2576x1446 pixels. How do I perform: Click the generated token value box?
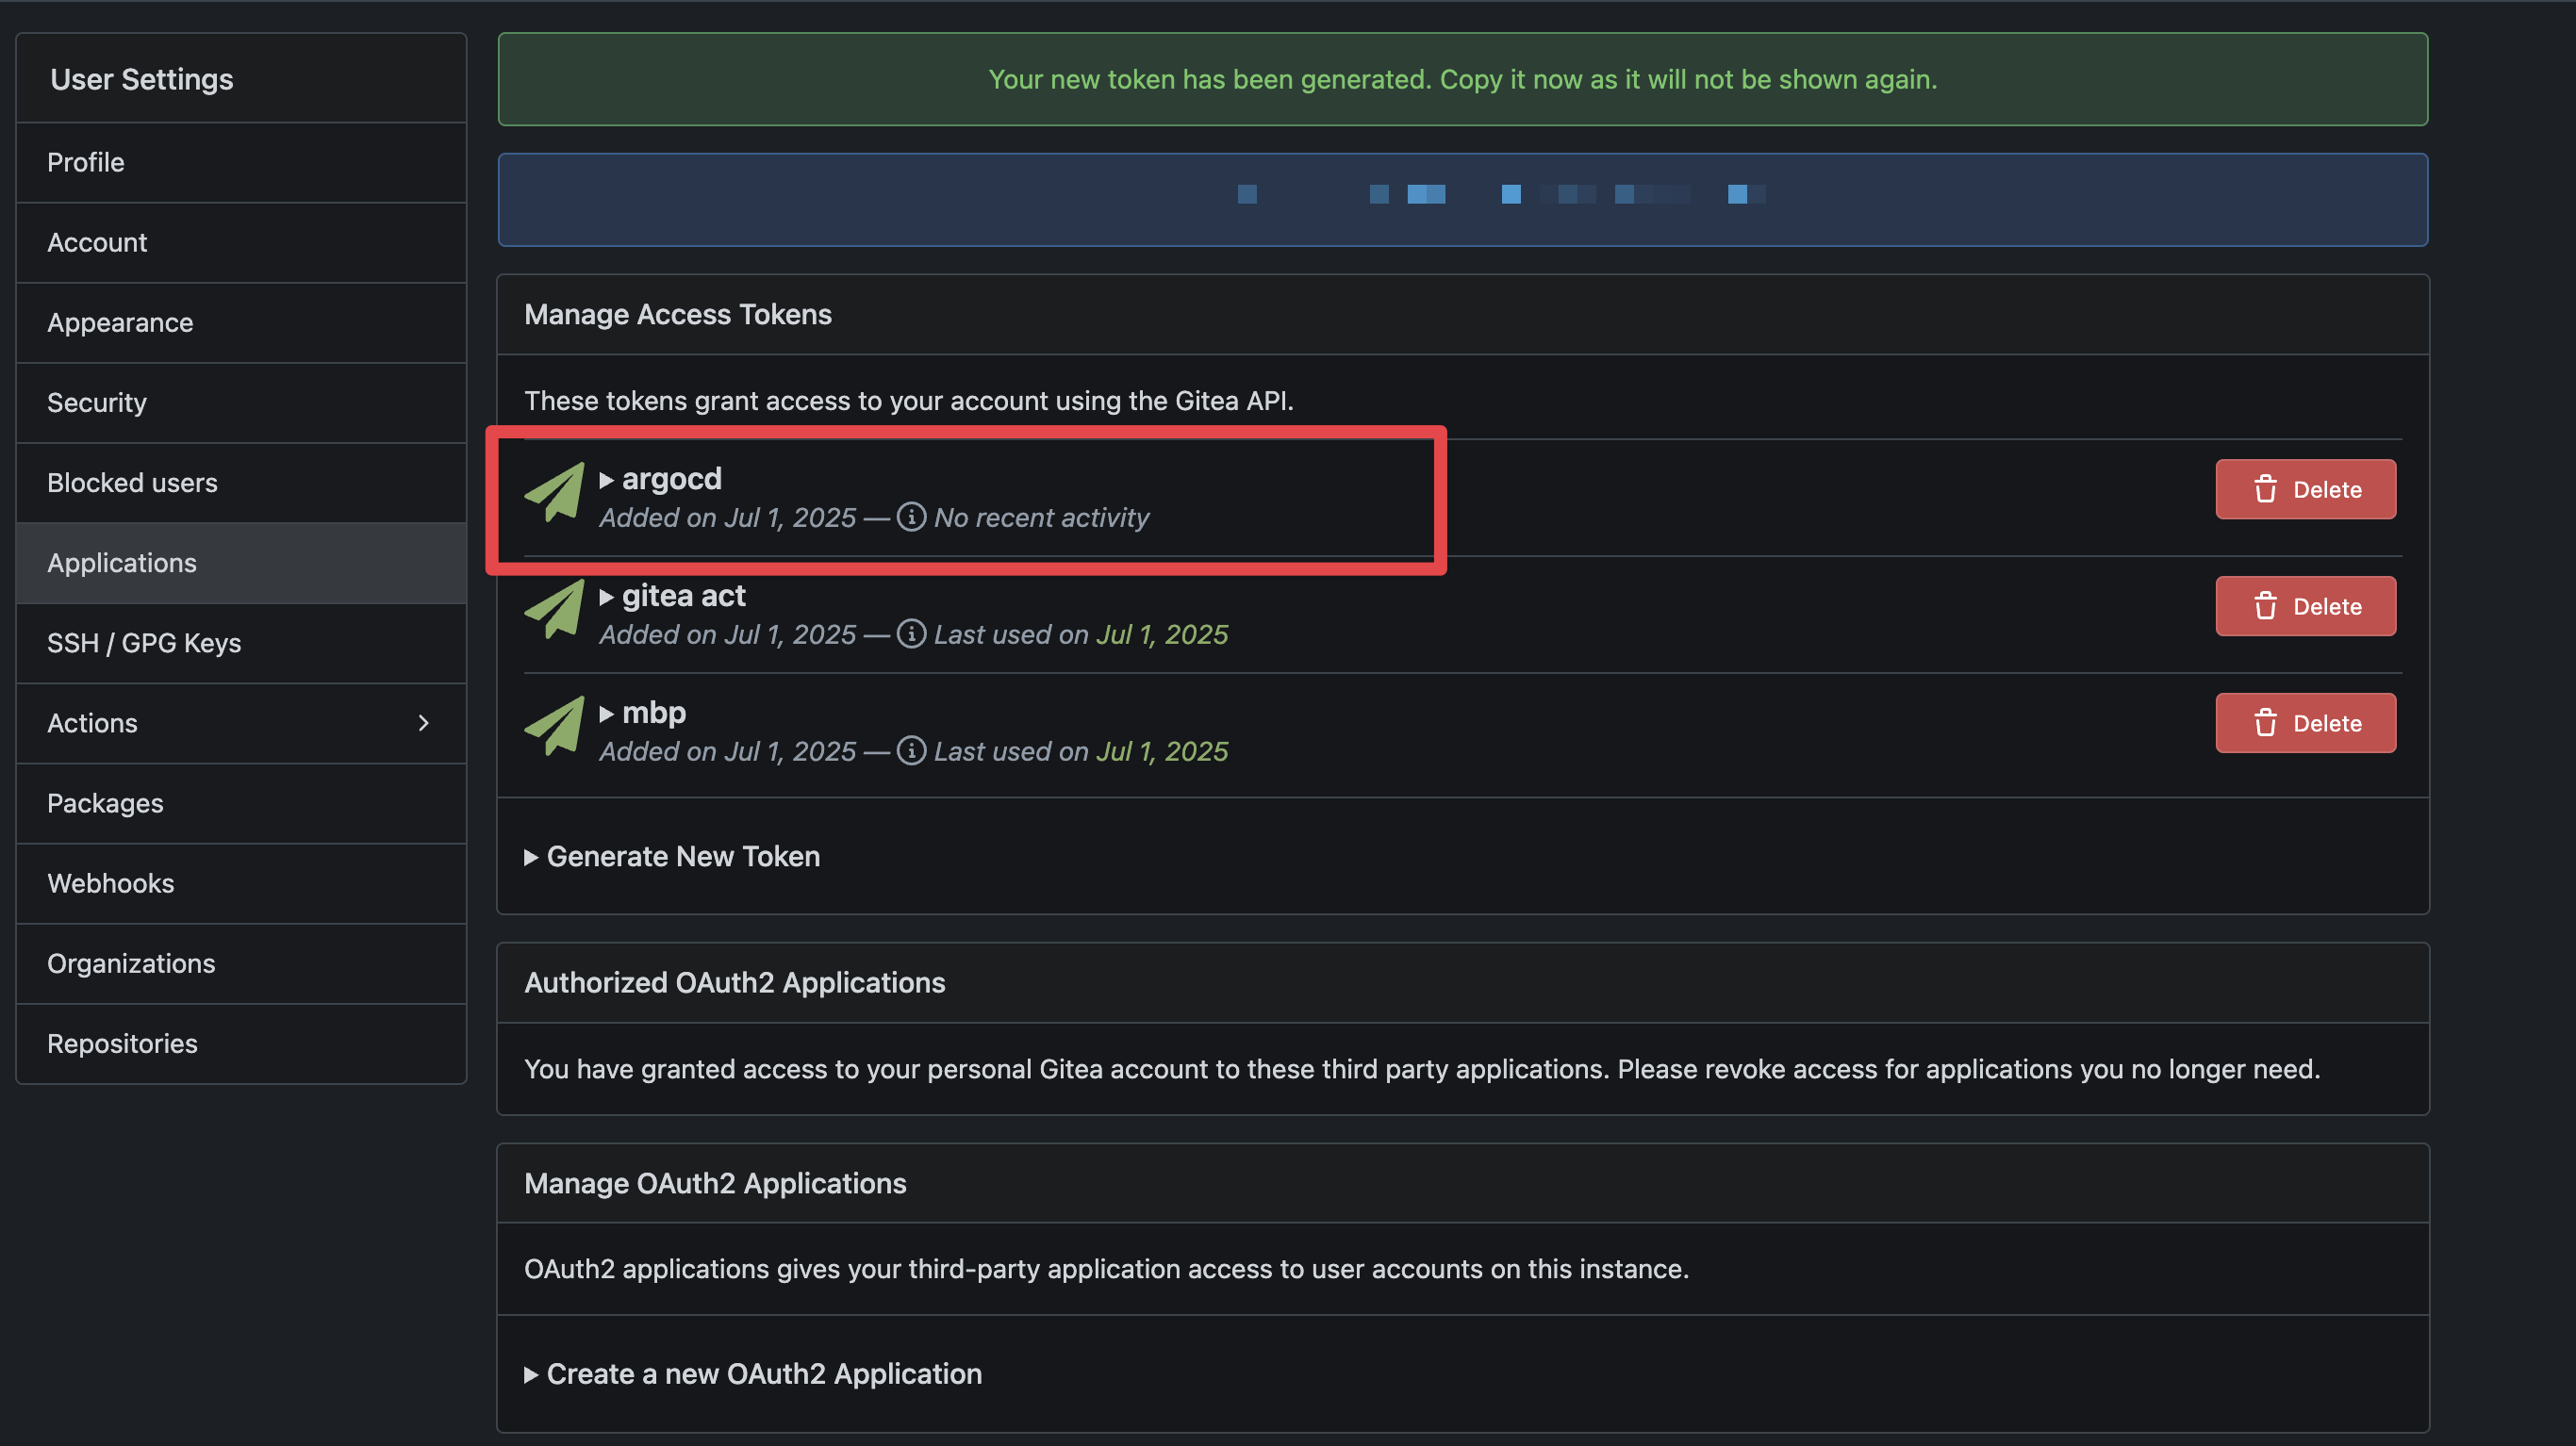coord(1462,199)
